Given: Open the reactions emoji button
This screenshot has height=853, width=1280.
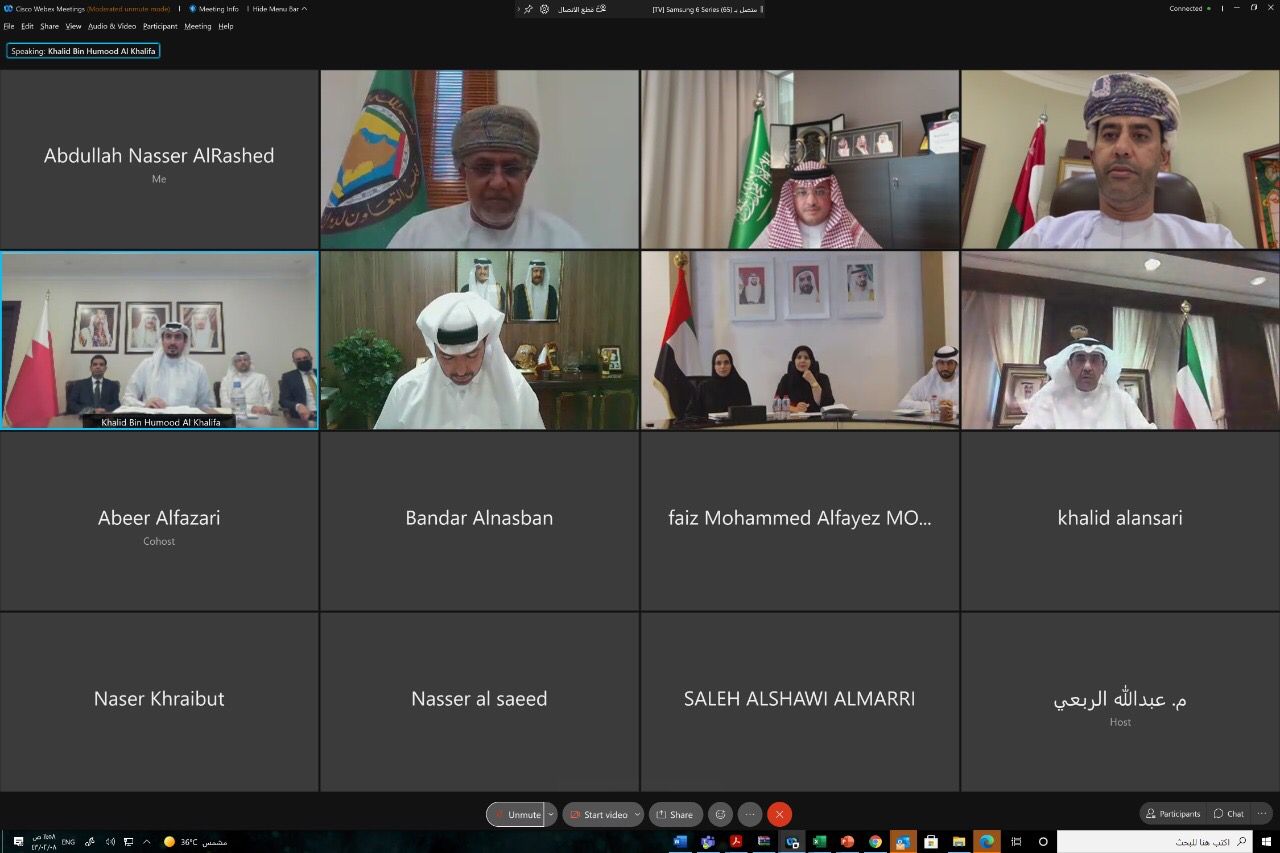Looking at the screenshot, I should [720, 814].
